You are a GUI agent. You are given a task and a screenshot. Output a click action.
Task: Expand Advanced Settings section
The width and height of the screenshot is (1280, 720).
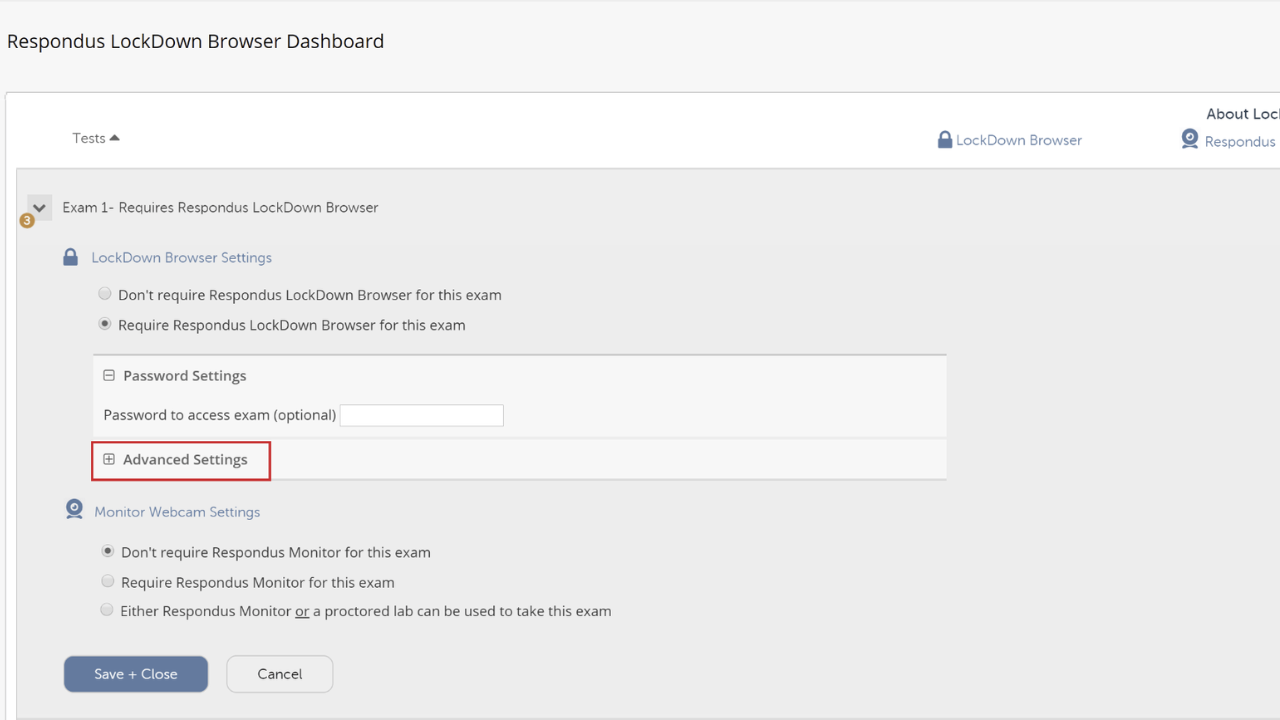coord(109,460)
